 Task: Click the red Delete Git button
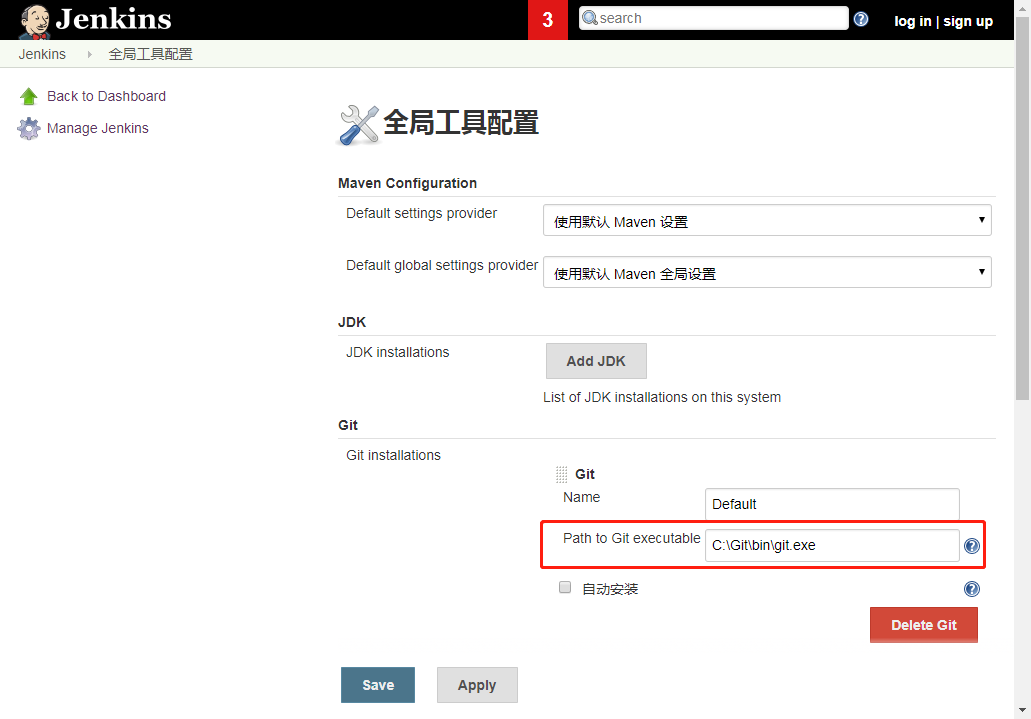click(x=924, y=625)
